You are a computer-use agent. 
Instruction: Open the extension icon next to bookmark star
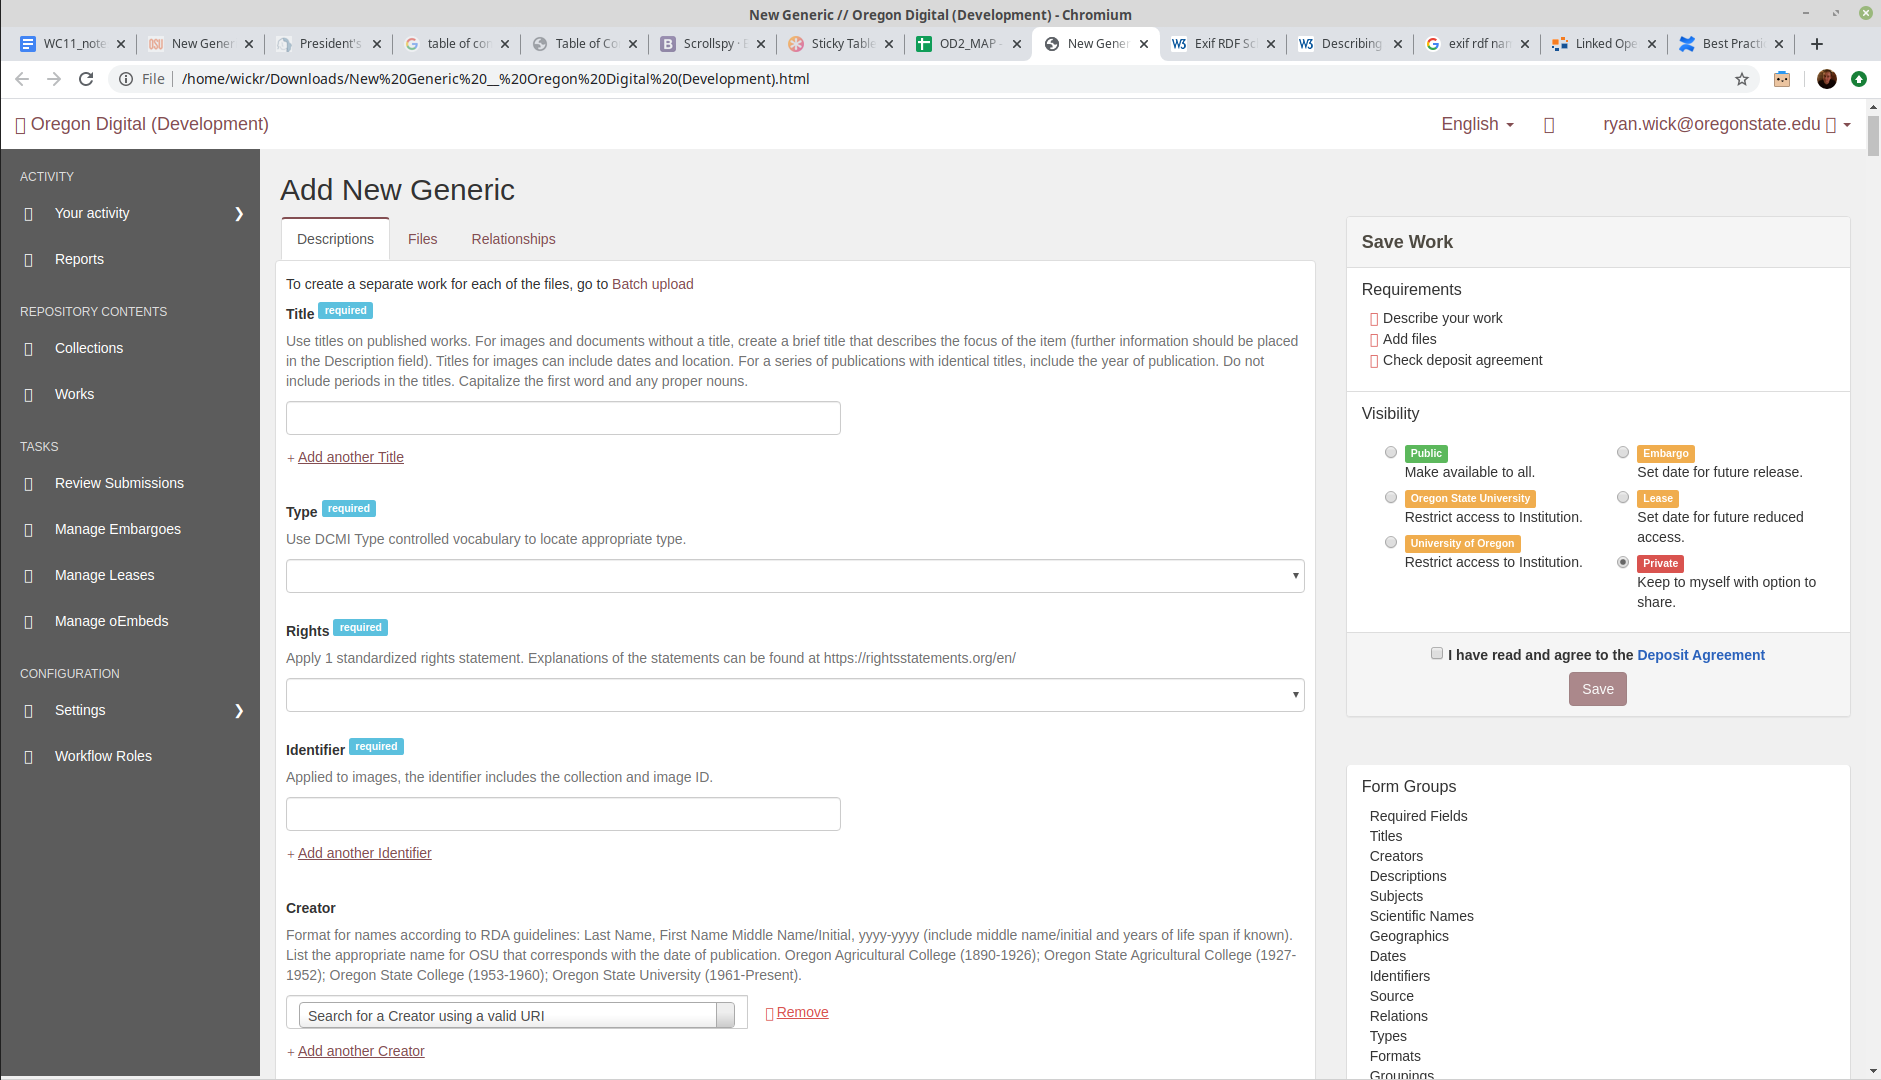pos(1782,79)
